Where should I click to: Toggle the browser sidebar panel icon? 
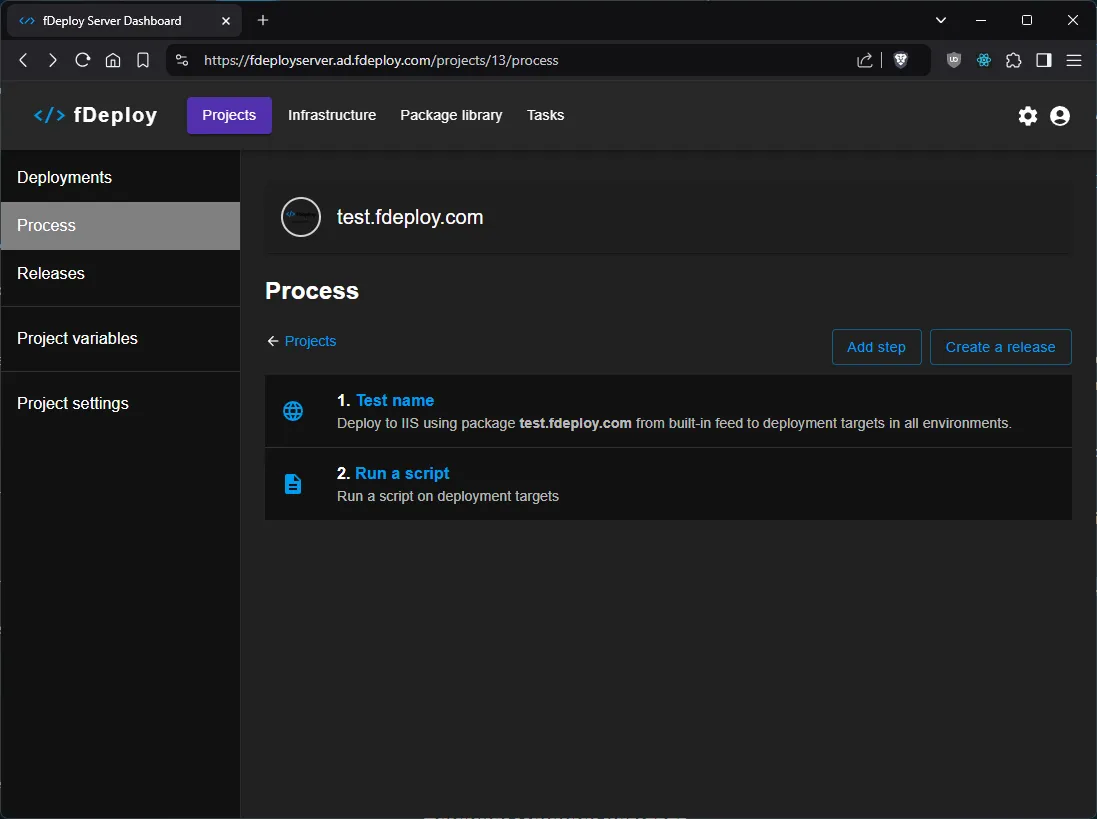(1043, 60)
